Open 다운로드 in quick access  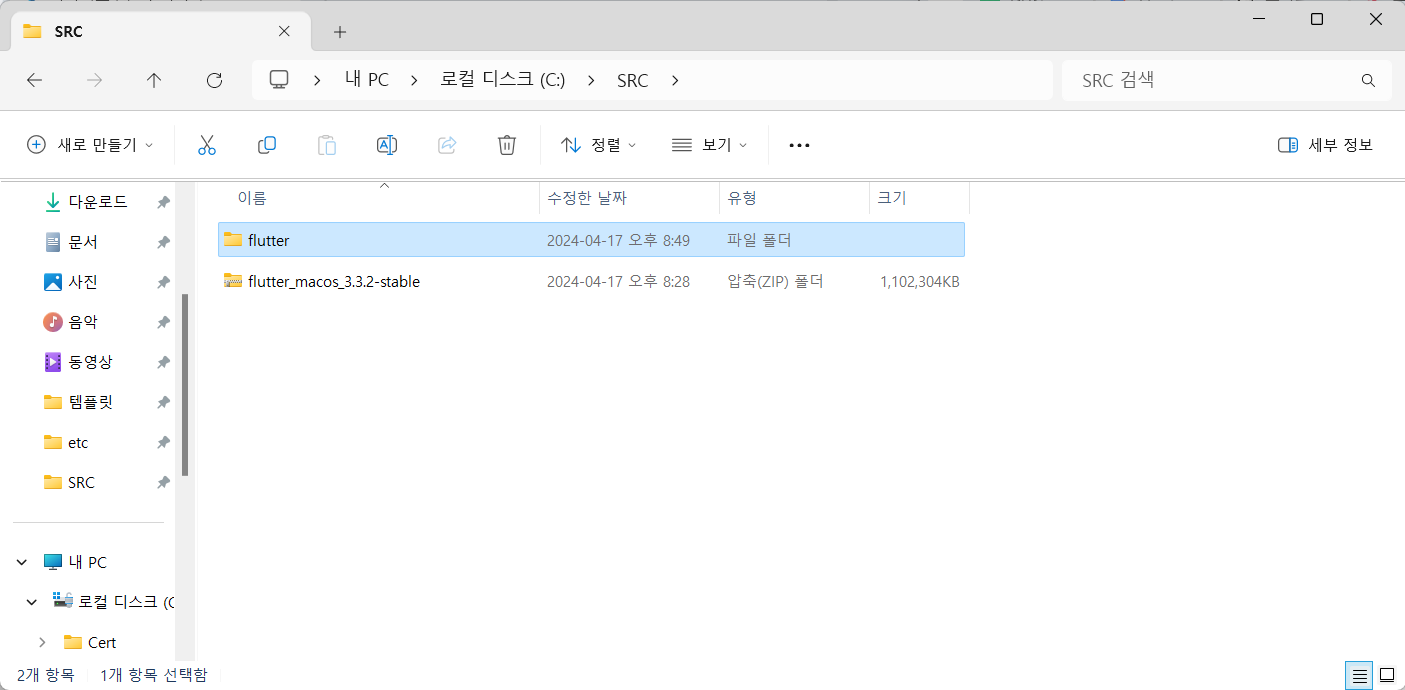pos(98,202)
